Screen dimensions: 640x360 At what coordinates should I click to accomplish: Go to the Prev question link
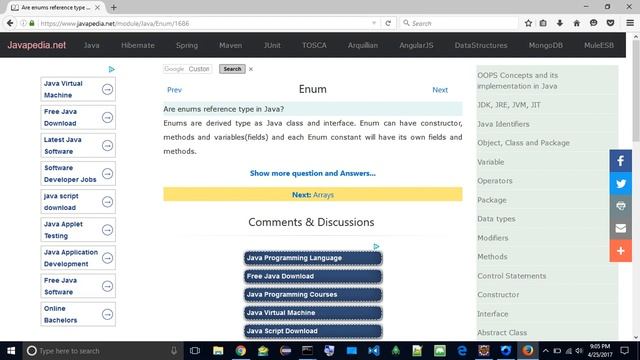point(174,90)
